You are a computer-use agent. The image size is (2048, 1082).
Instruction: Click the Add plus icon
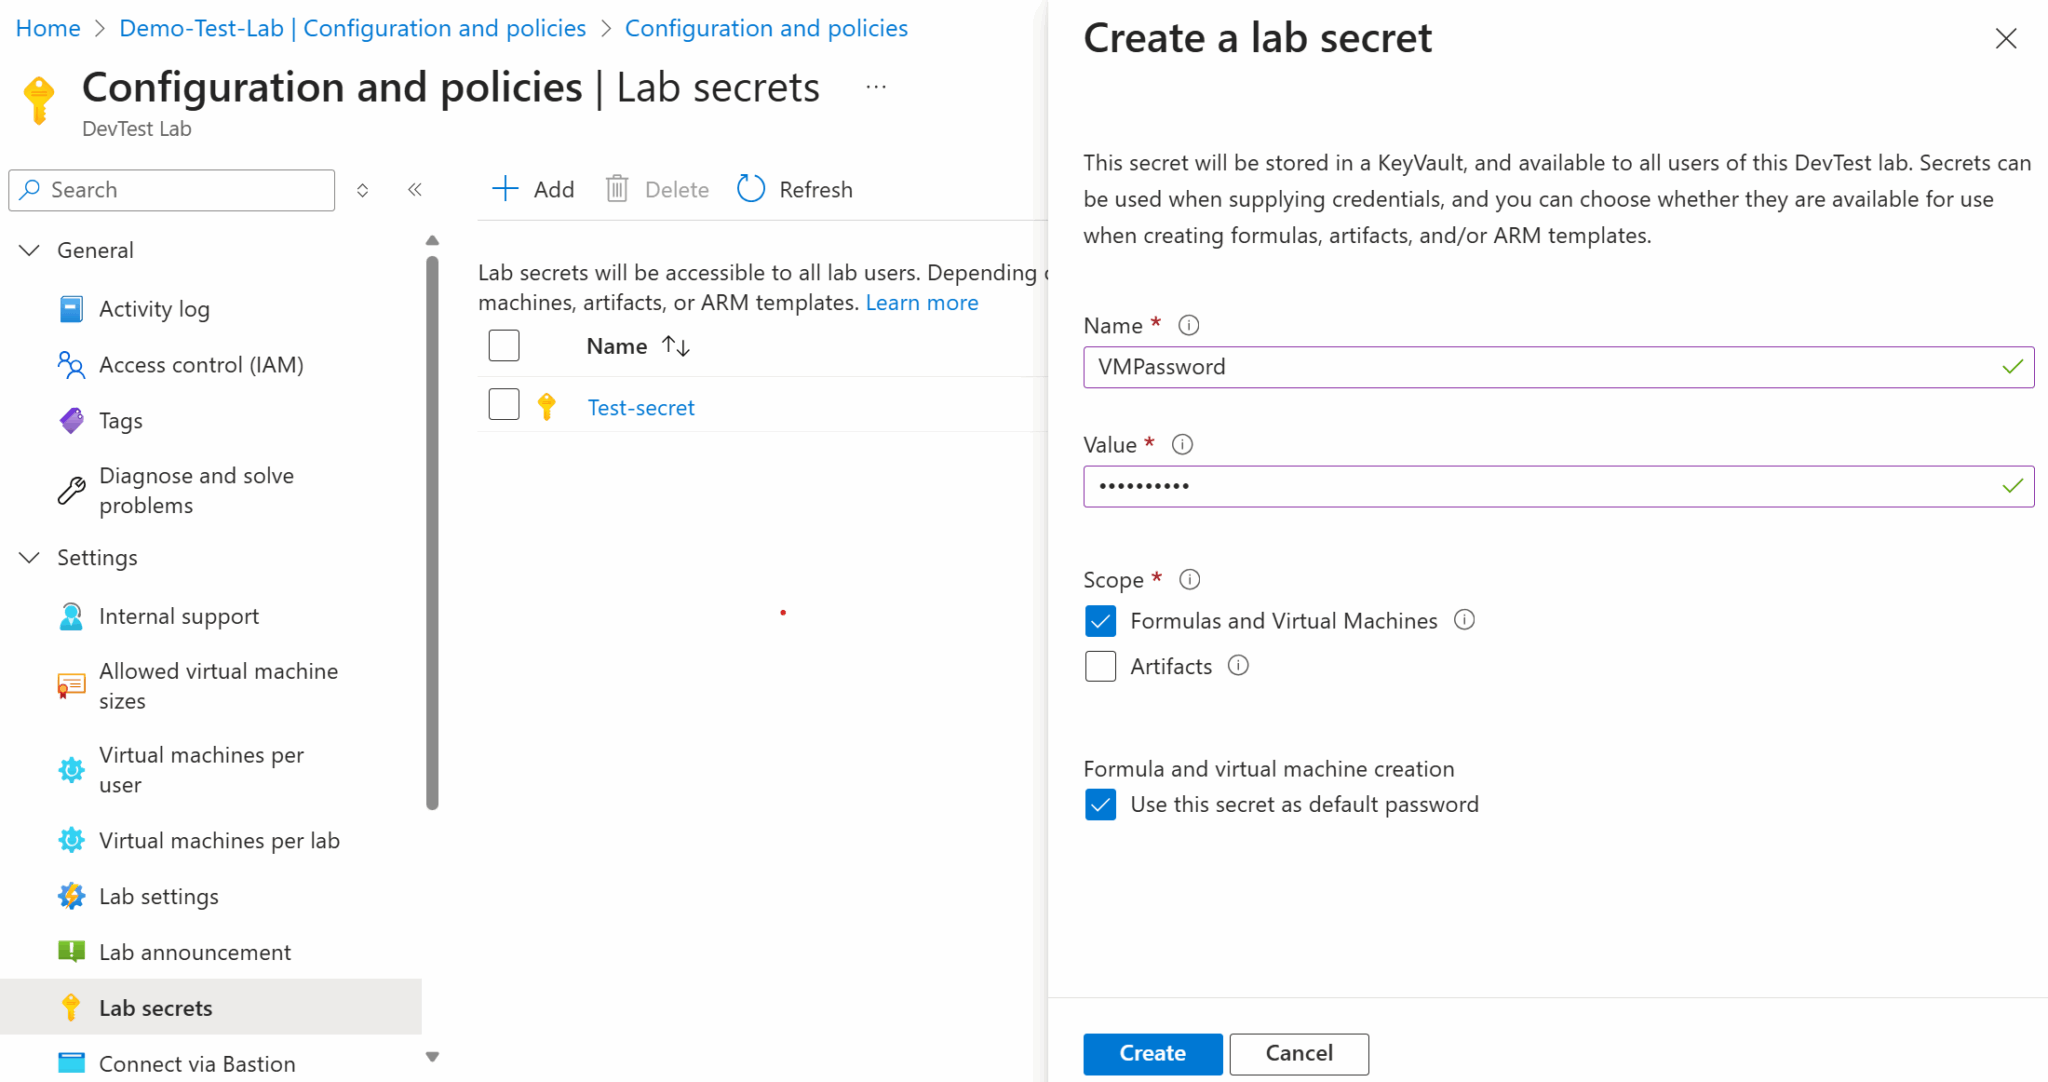pyautogui.click(x=505, y=188)
